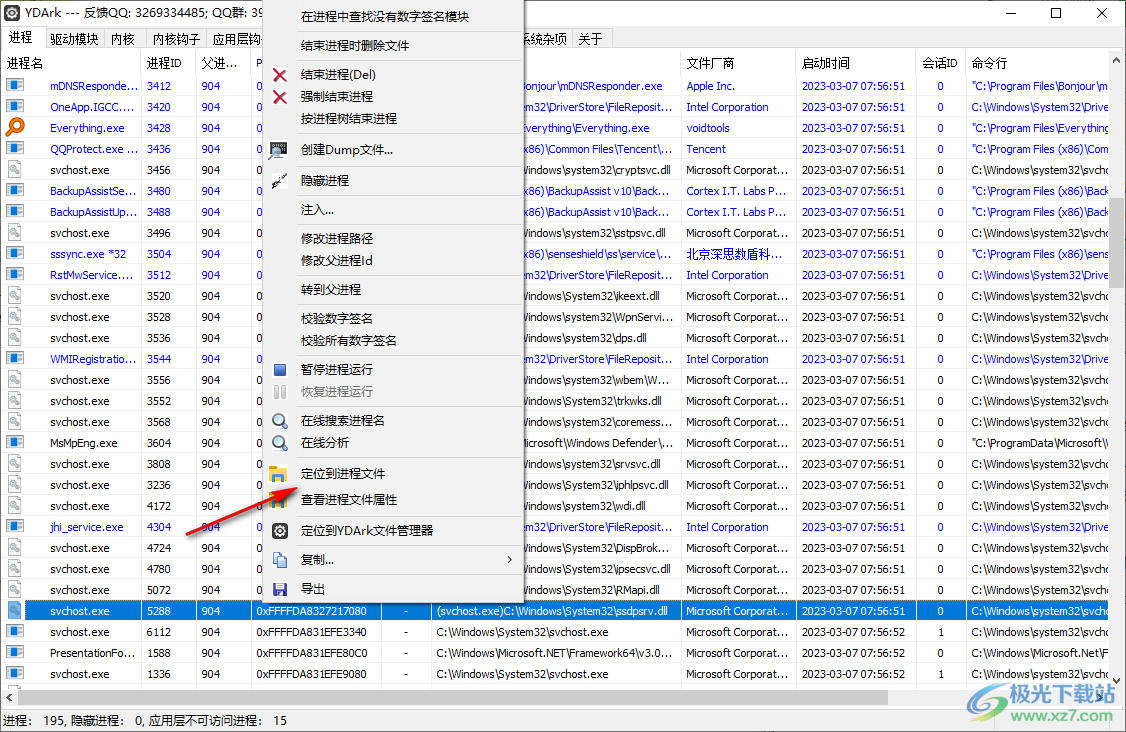The width and height of the screenshot is (1126, 732).
Task: Click the vertical scrollbar up arrow
Action: pyautogui.click(x=1117, y=60)
